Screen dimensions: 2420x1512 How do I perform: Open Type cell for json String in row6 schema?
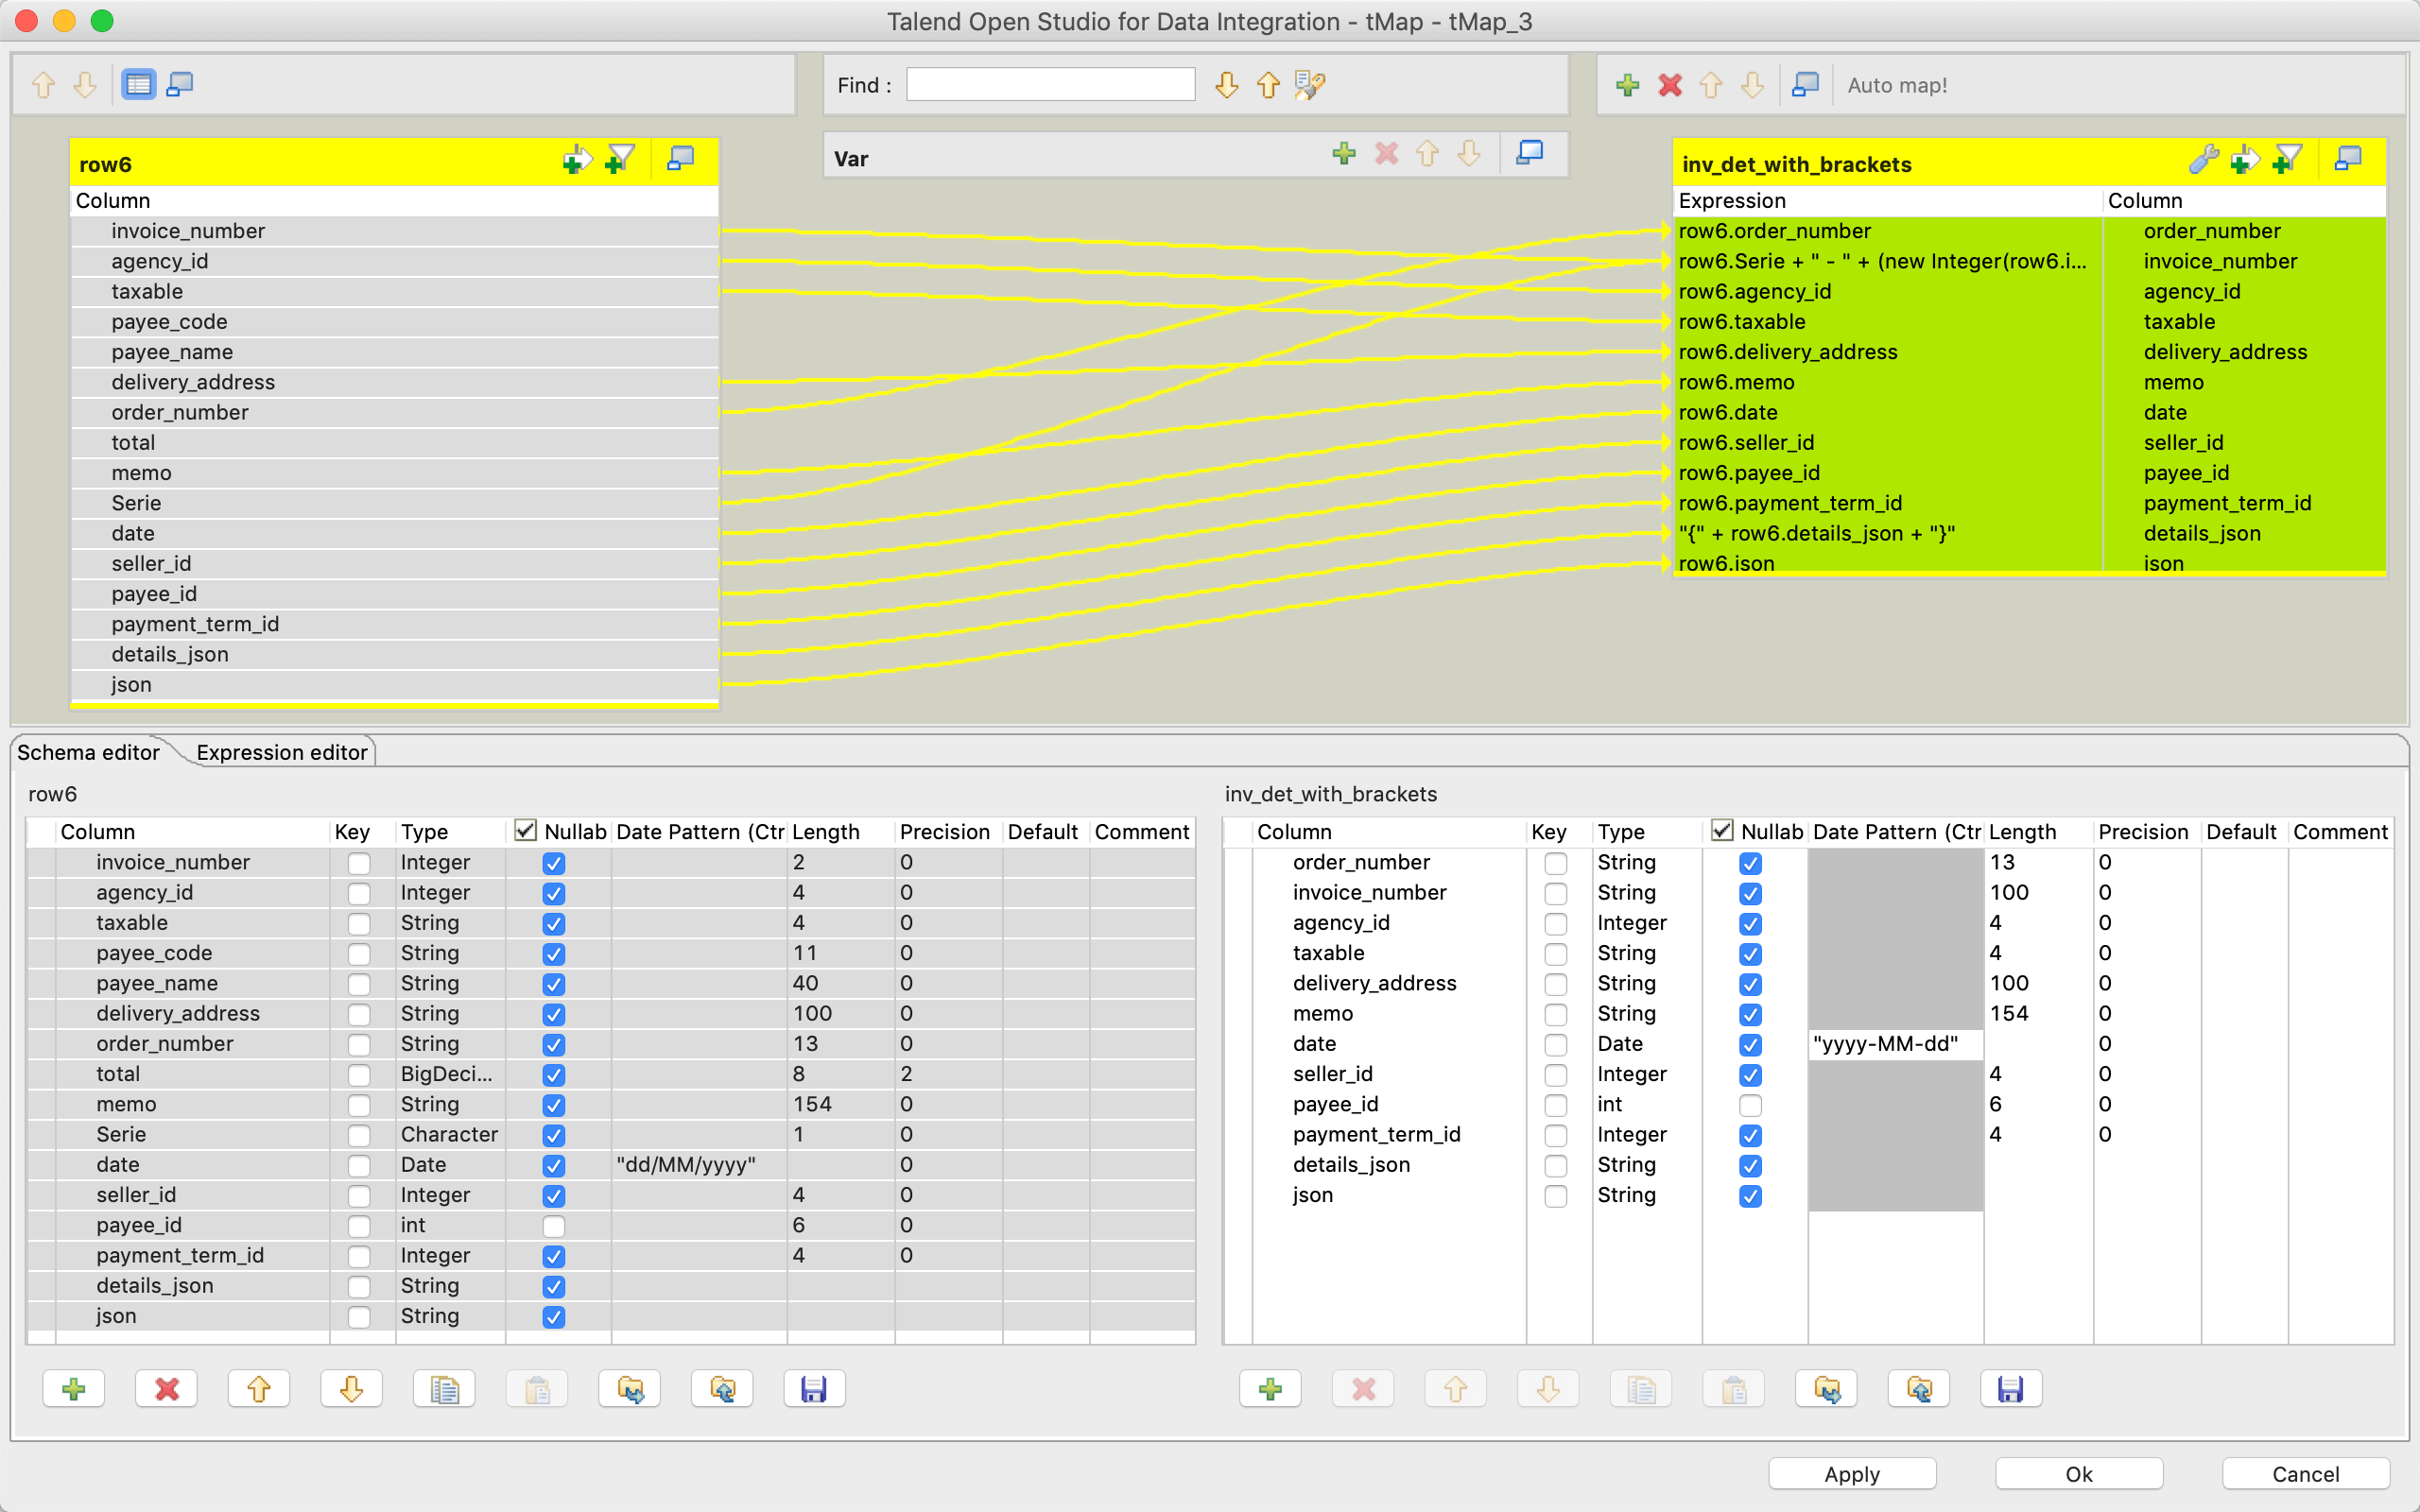450,1316
